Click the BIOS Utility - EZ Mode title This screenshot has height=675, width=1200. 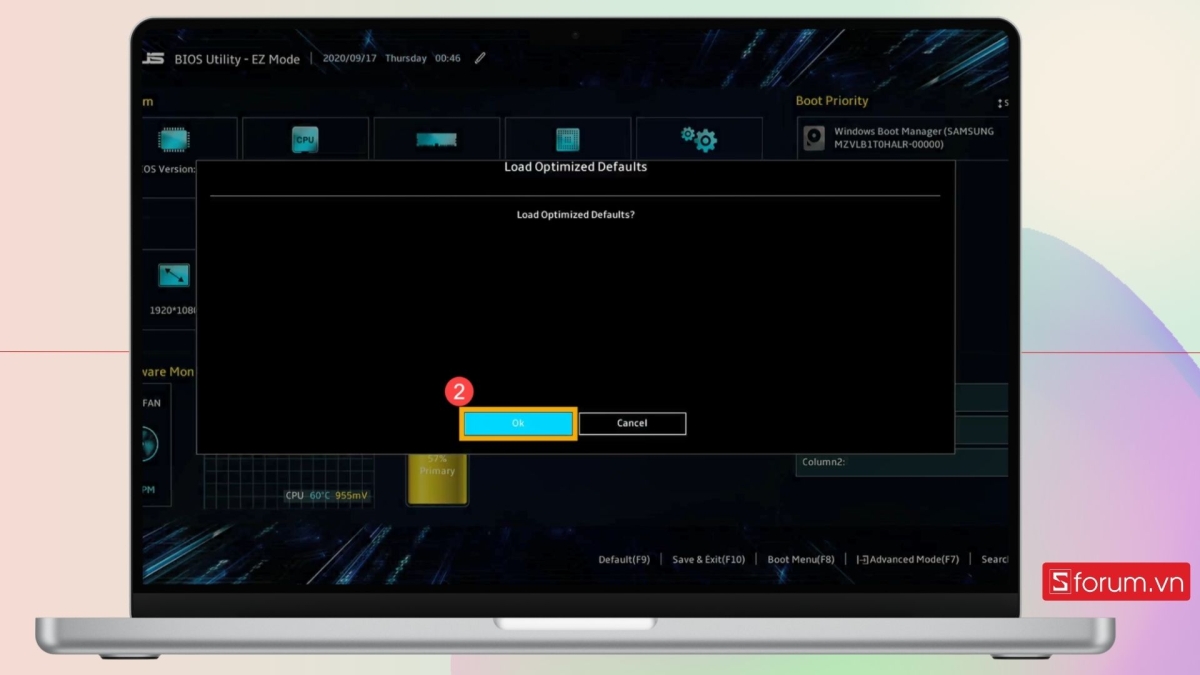click(x=237, y=59)
